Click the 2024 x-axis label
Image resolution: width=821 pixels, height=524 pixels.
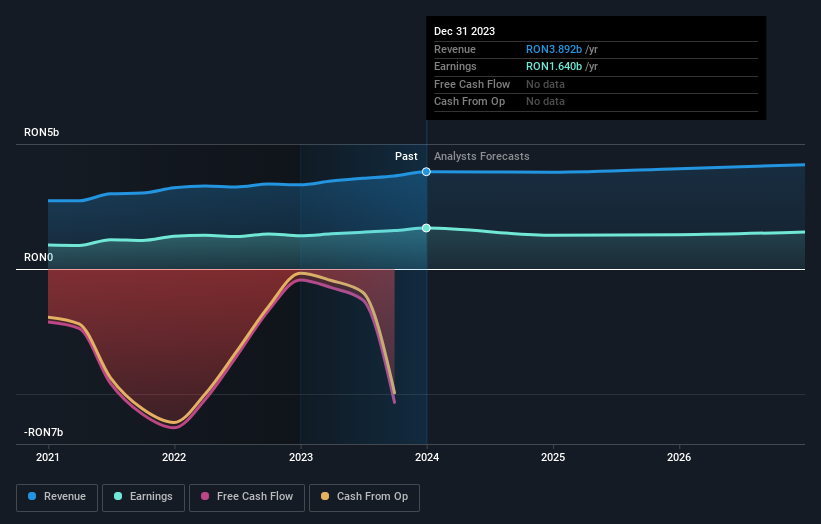pyautogui.click(x=427, y=457)
